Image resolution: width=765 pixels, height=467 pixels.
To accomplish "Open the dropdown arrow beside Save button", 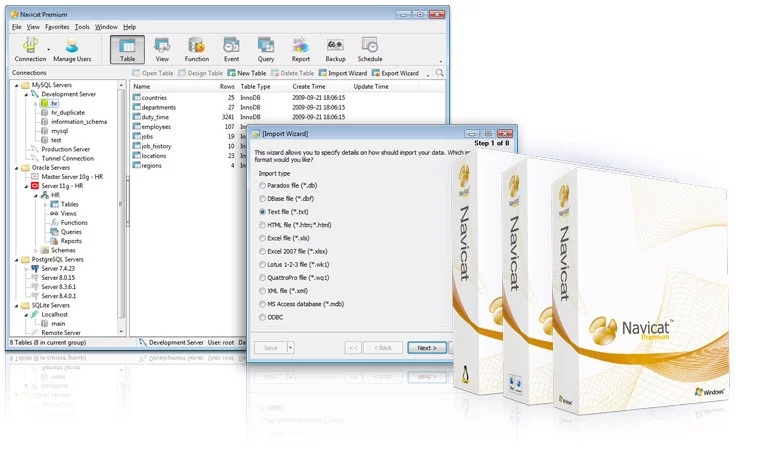I will tap(291, 348).
